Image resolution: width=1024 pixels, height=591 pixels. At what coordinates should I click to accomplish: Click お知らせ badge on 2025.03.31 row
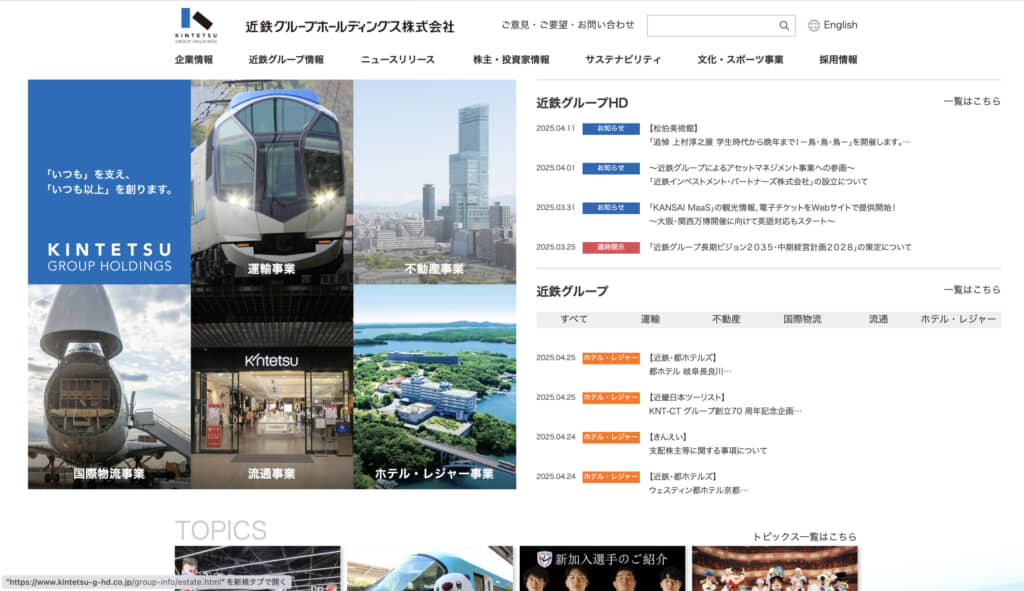tap(611, 208)
